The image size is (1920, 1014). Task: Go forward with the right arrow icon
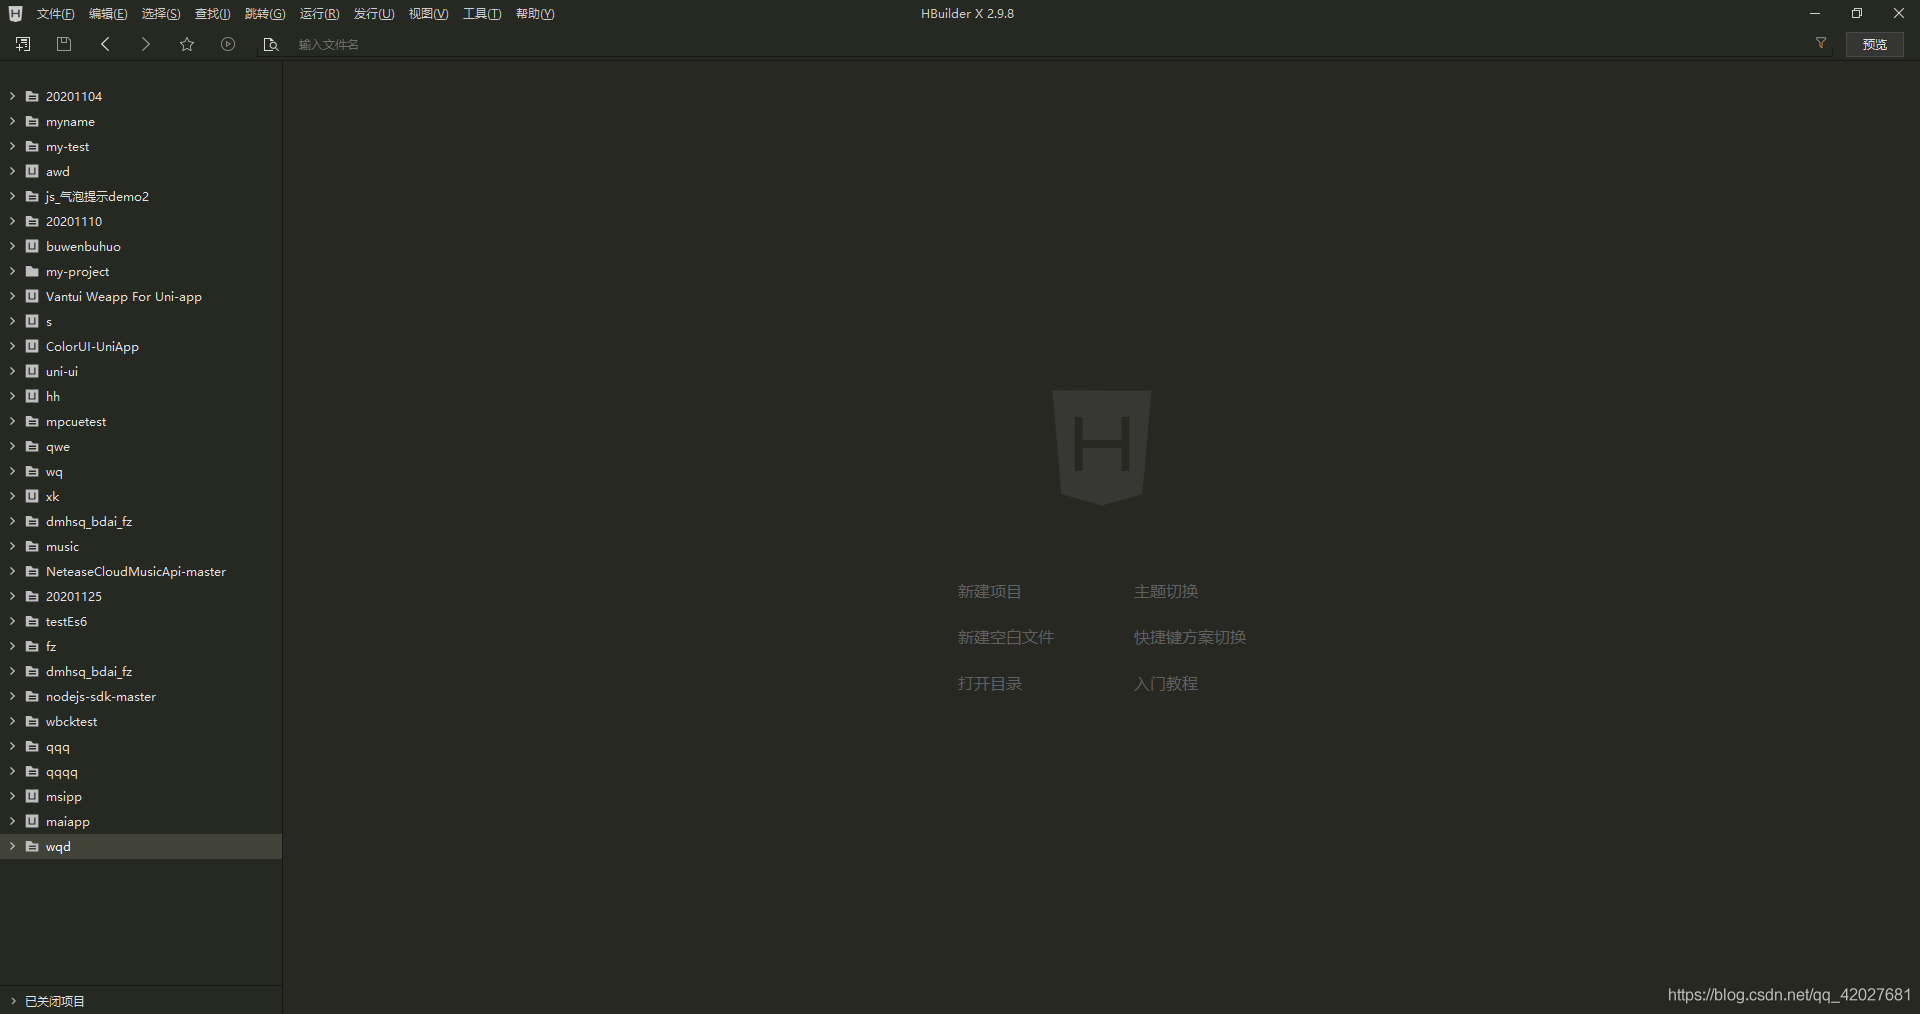[146, 44]
